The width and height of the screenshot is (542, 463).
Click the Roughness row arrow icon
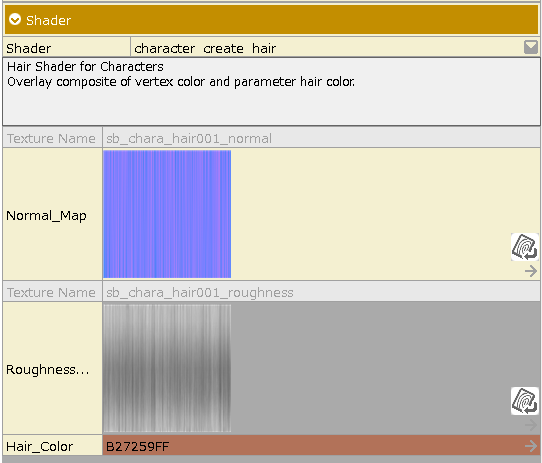tap(531, 425)
